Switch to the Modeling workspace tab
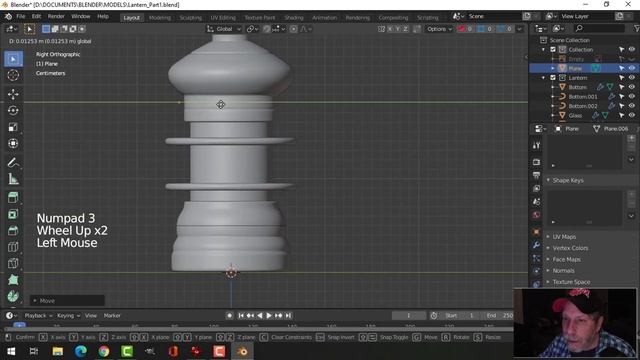The image size is (640, 360). coord(160,18)
